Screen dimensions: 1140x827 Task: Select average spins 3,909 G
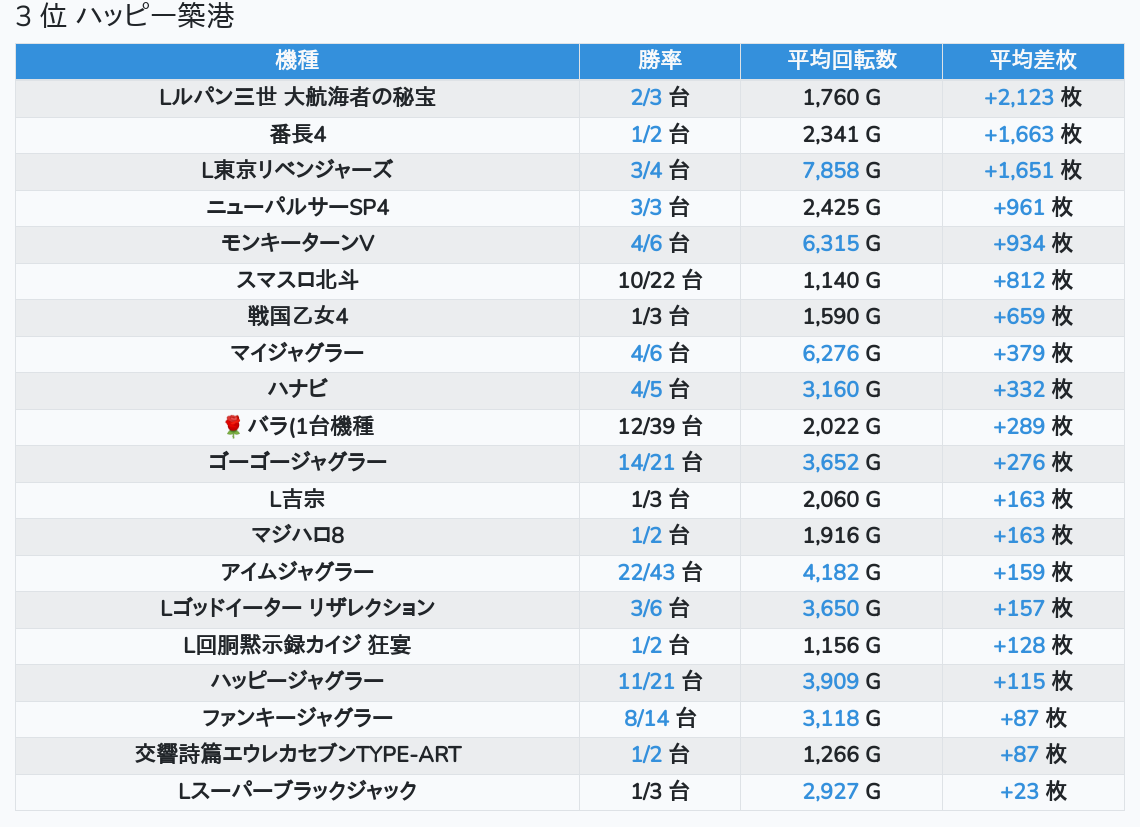coord(842,682)
